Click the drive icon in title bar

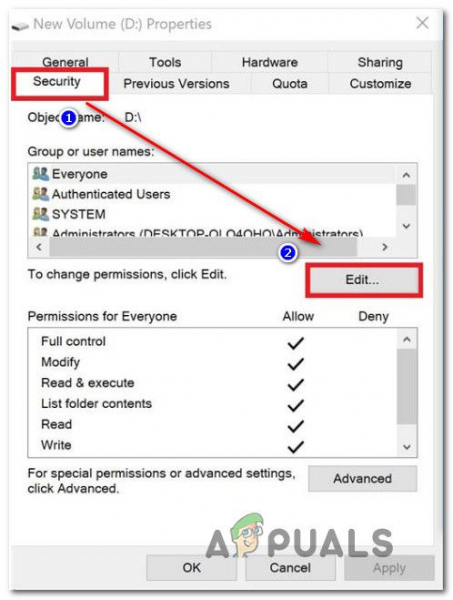pos(20,26)
